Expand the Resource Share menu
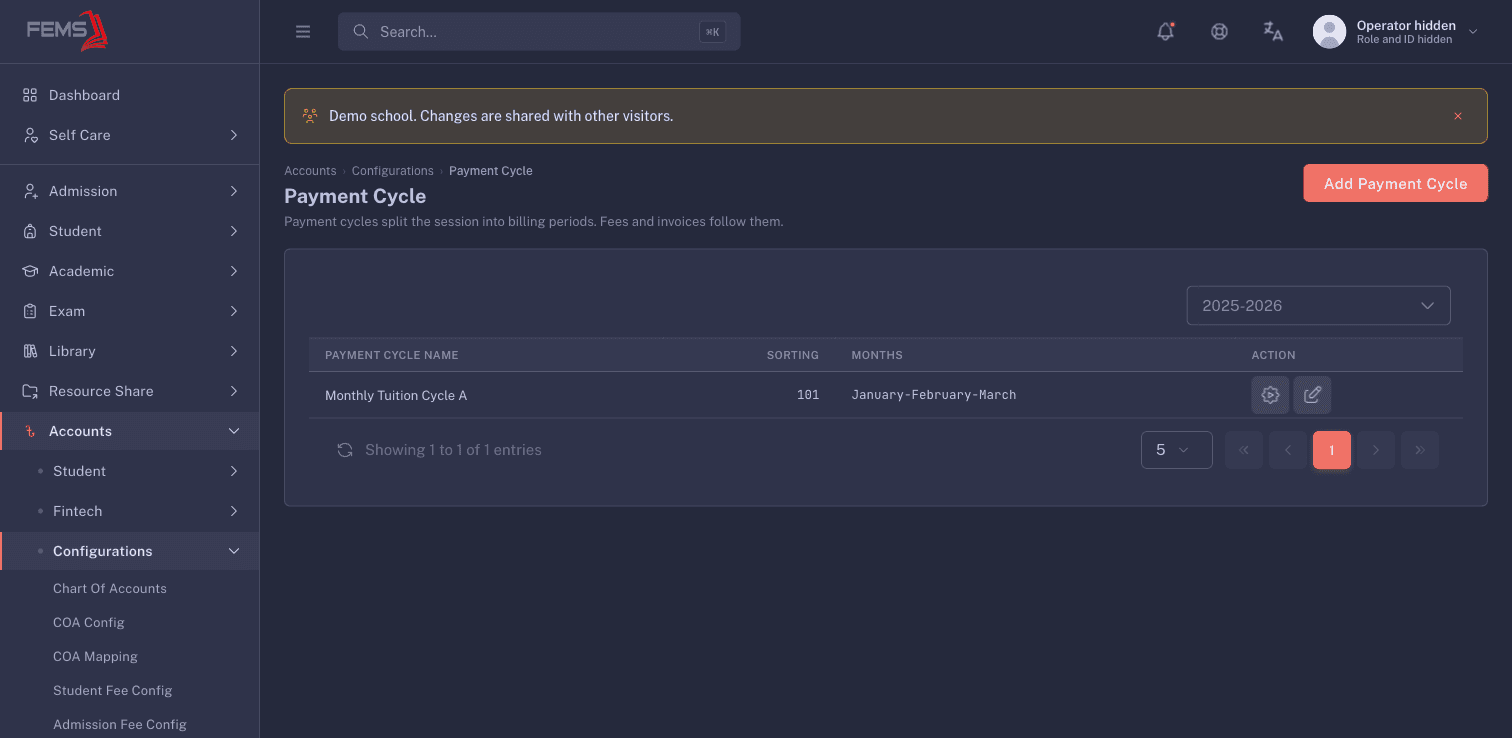 tap(130, 391)
